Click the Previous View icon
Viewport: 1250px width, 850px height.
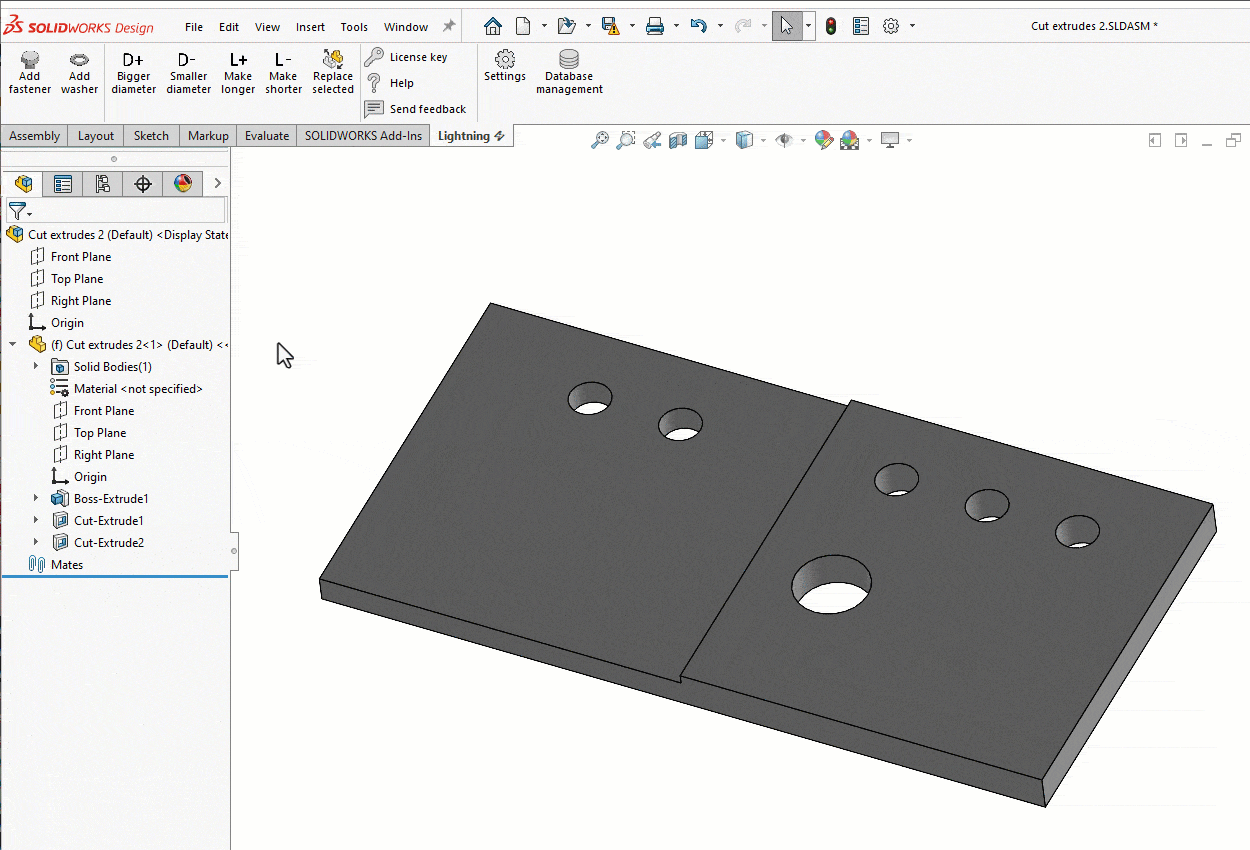pos(652,140)
